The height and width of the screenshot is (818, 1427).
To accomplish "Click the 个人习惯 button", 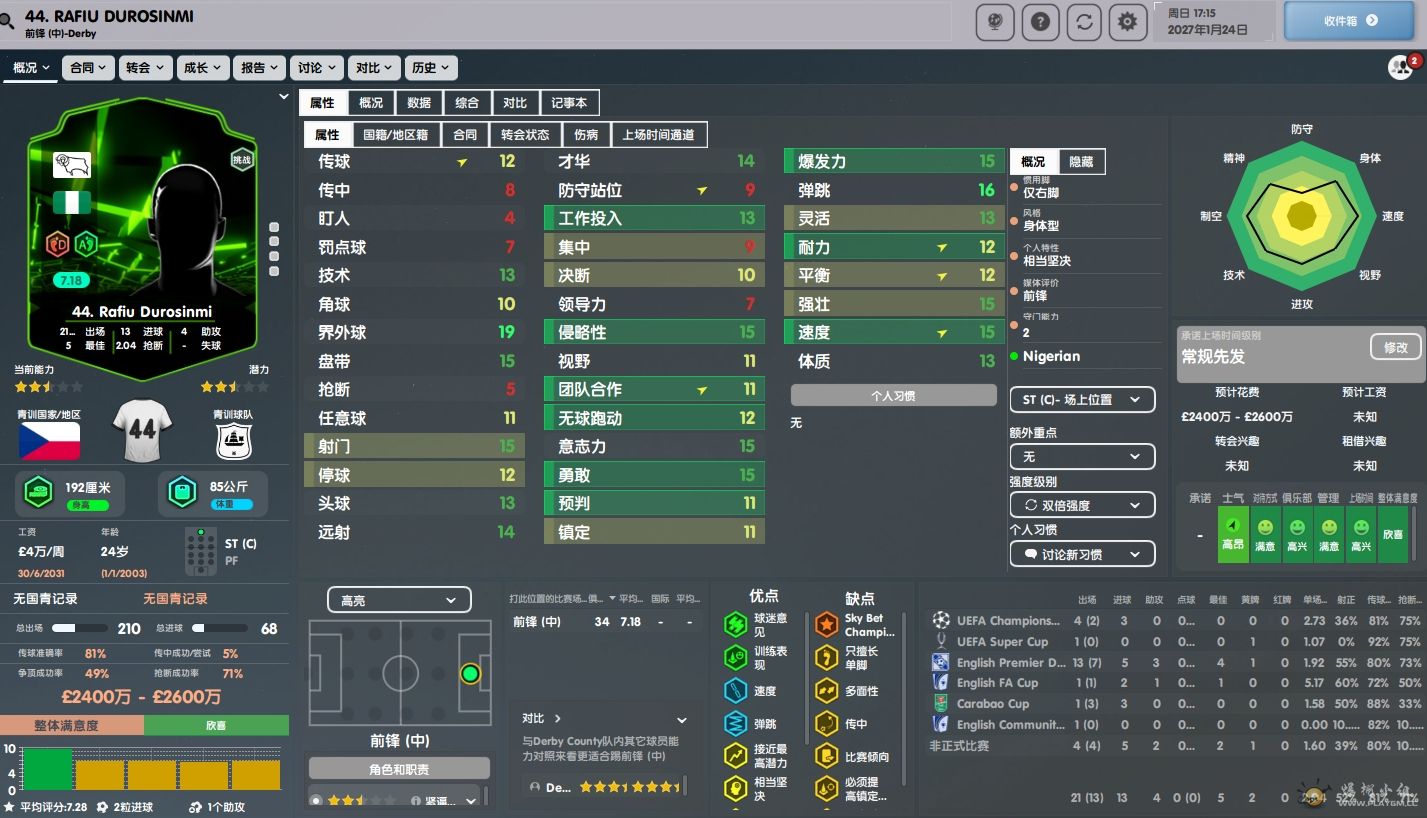I will tap(893, 395).
